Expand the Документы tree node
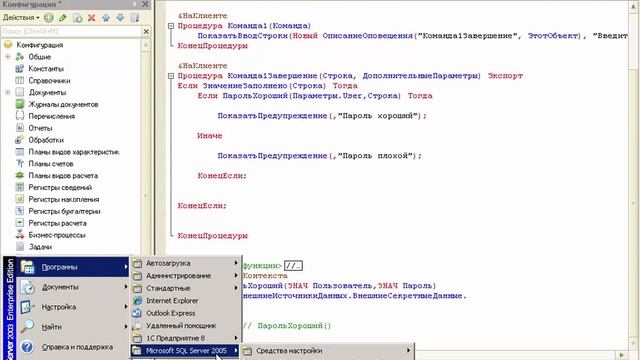Viewport: 640px width, 360px height. coord(8,92)
